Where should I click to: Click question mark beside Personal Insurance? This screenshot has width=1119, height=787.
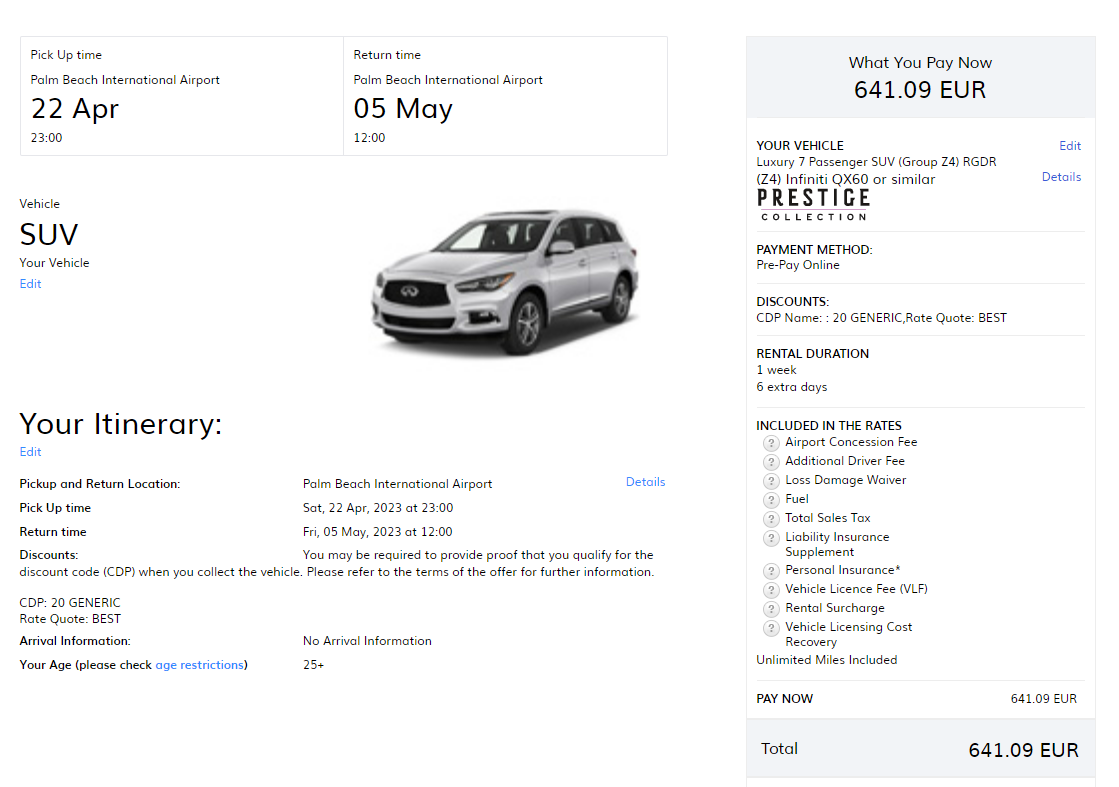coord(771,571)
